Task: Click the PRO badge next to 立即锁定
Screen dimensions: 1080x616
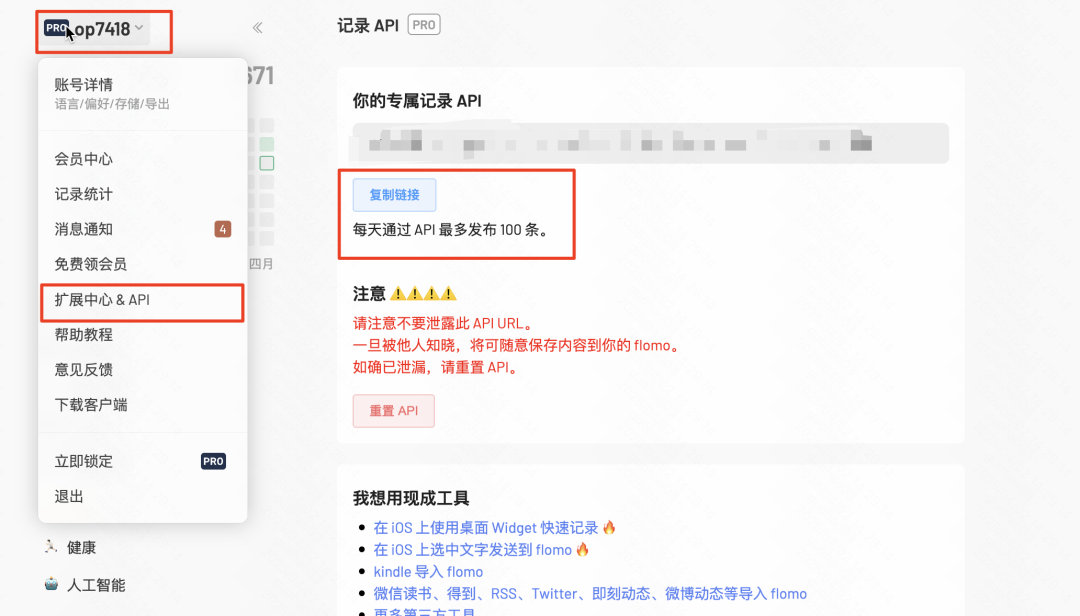Action: [x=214, y=461]
